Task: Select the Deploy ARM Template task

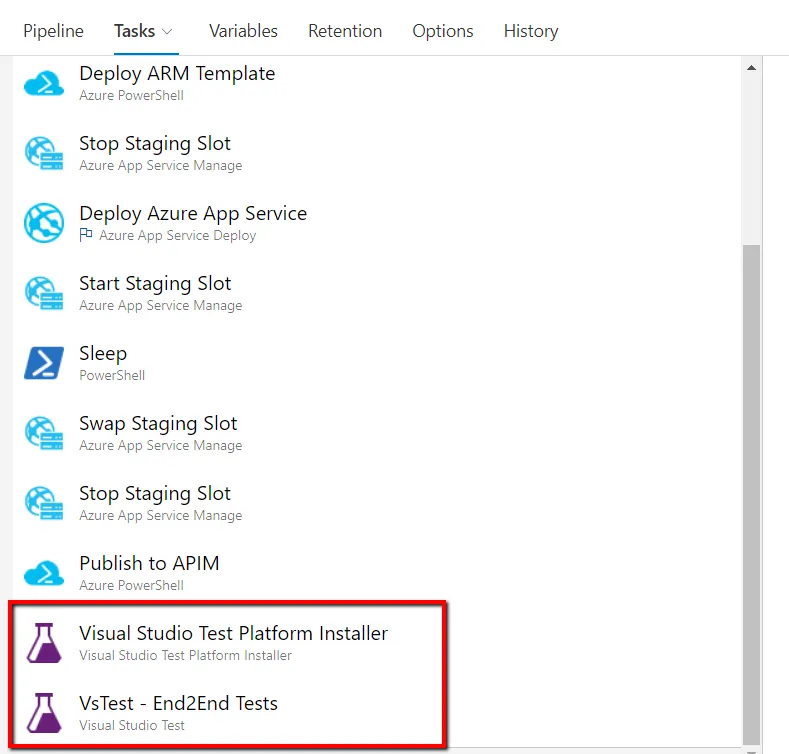Action: pos(377,84)
